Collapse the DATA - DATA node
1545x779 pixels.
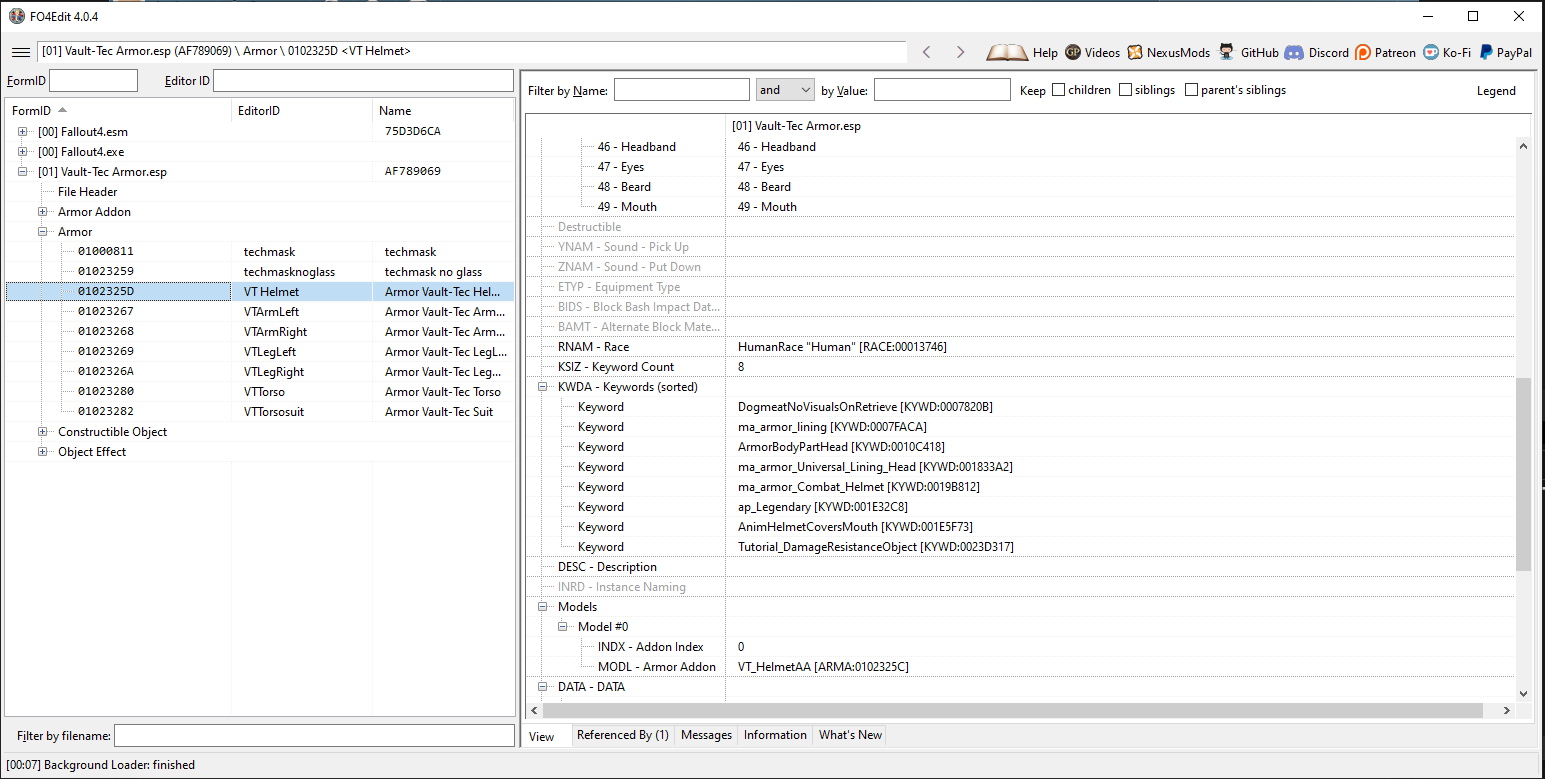click(543, 687)
